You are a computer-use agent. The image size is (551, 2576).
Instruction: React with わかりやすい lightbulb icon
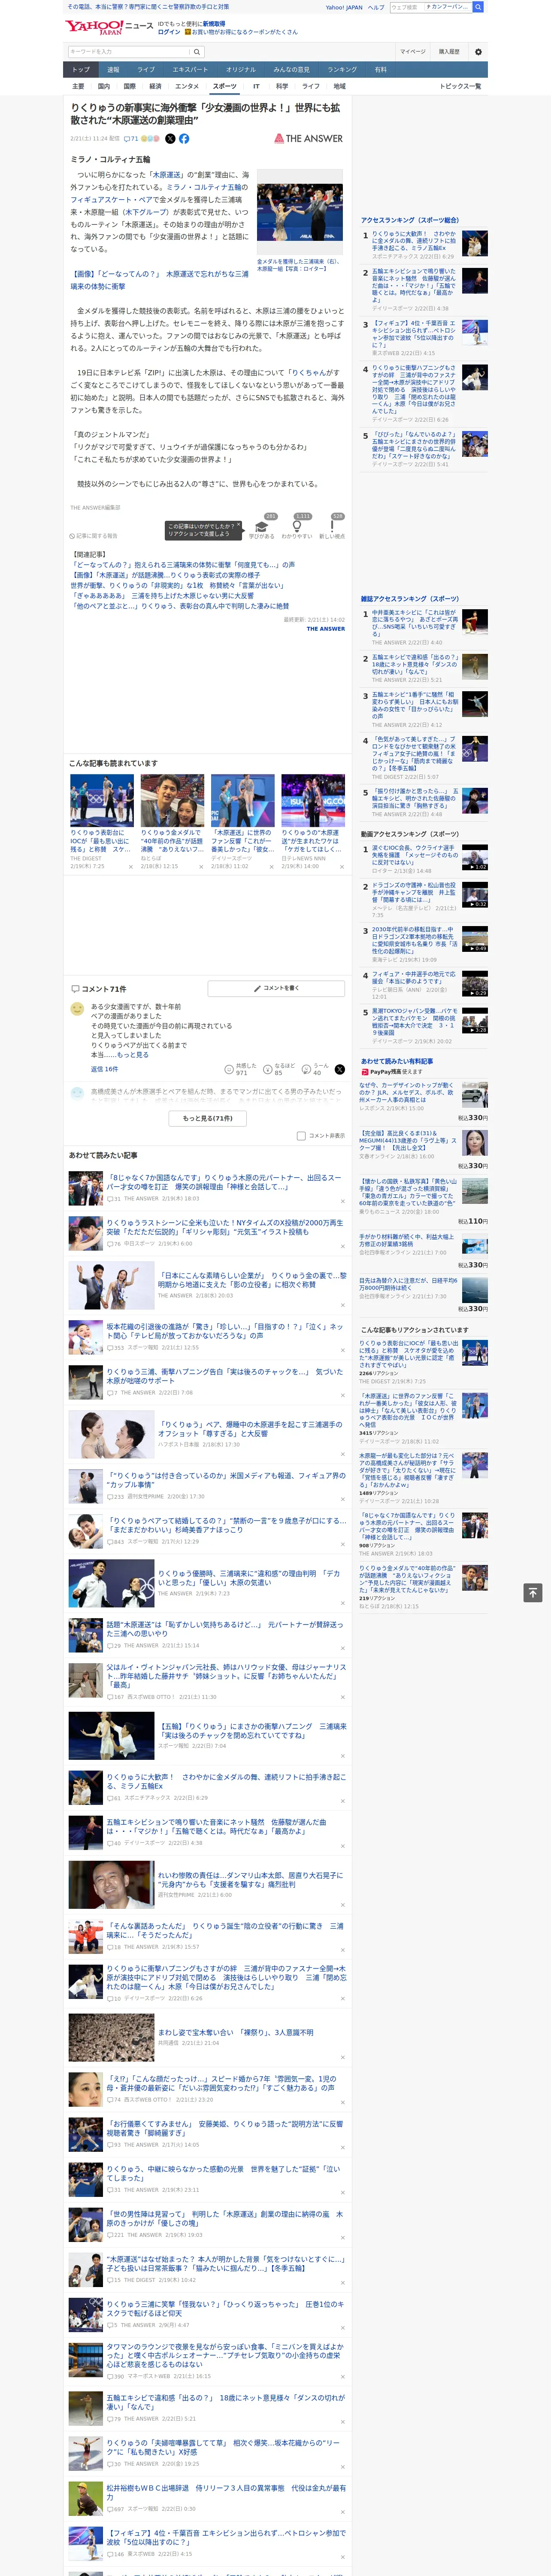297,527
